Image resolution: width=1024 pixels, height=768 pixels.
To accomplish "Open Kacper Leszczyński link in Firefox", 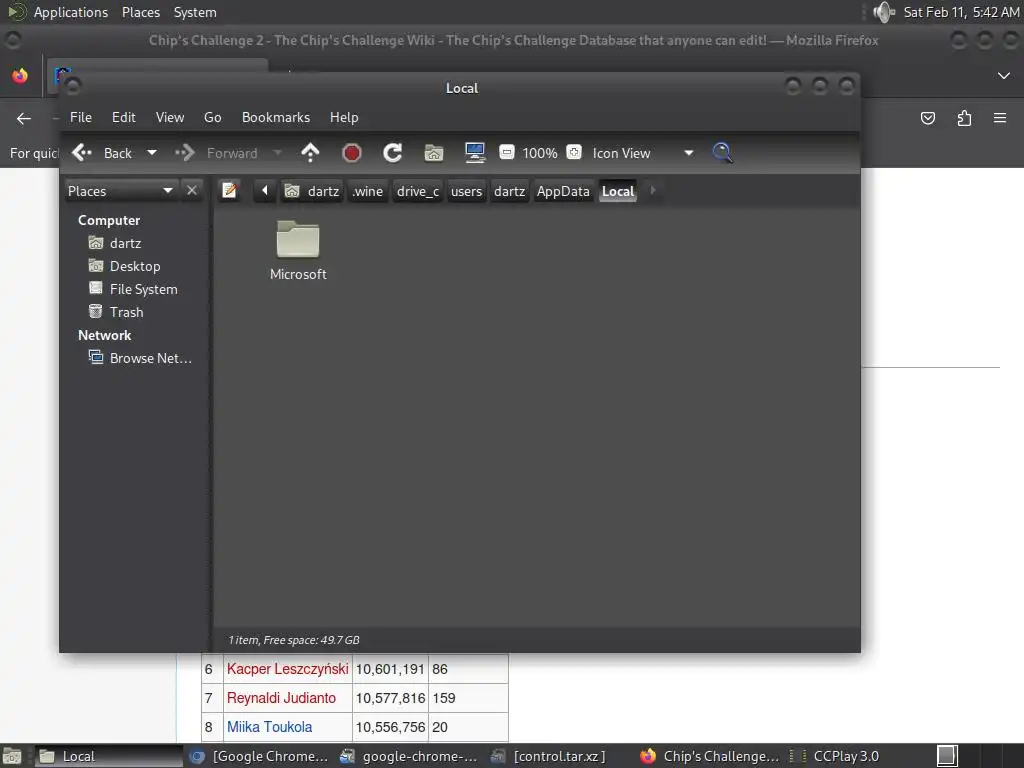I will [x=287, y=669].
